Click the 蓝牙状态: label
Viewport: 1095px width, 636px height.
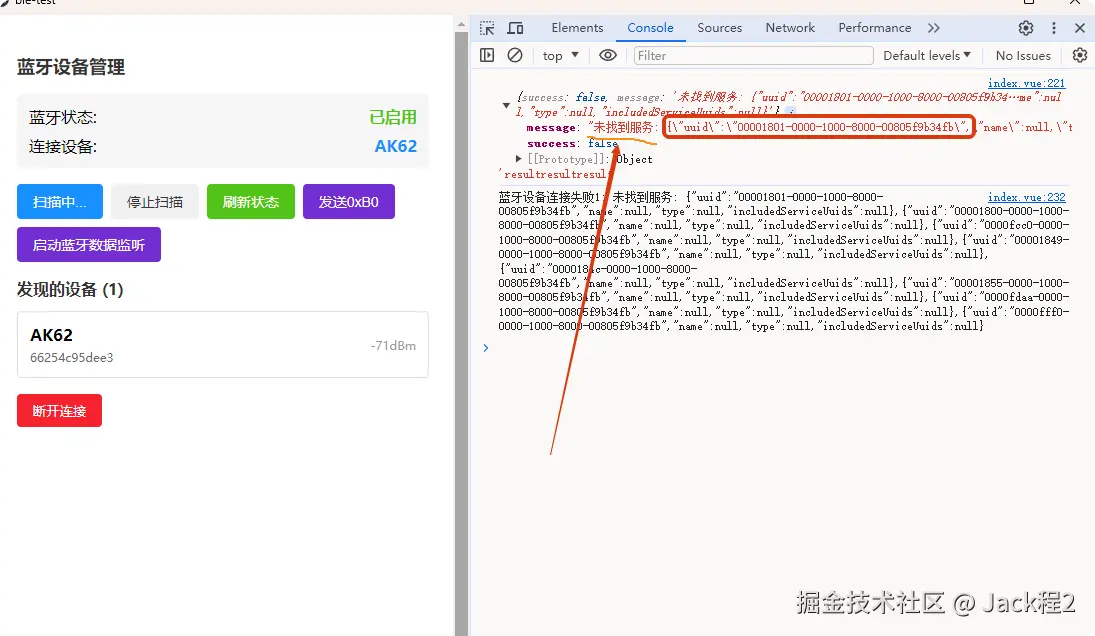click(62, 117)
